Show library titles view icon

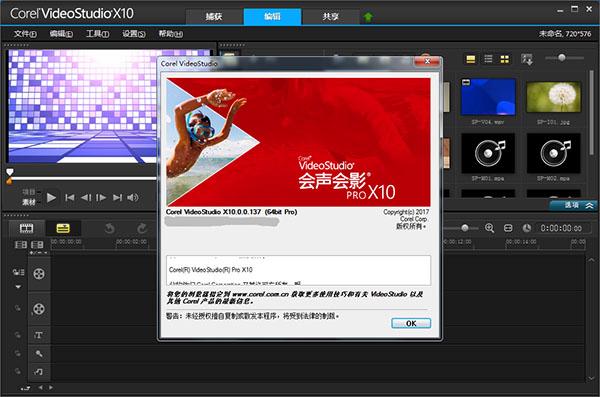pos(471,59)
